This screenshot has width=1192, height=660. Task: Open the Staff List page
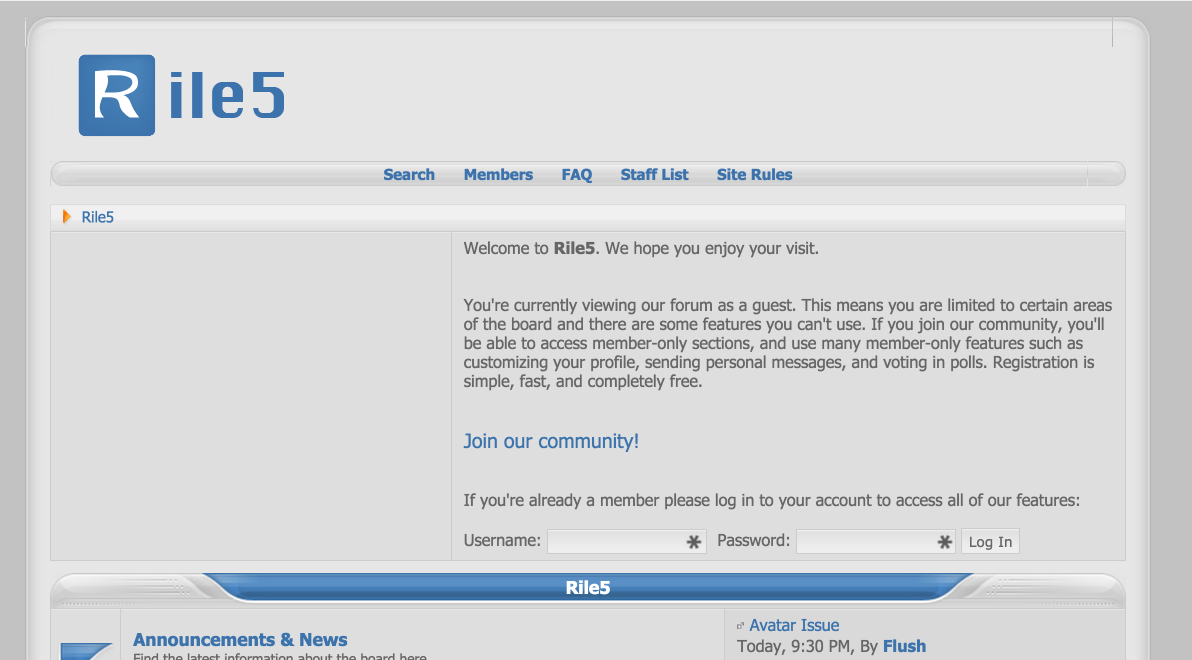[x=654, y=174]
